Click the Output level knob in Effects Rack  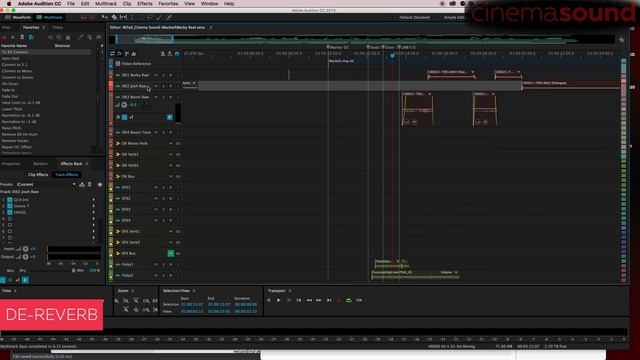(x=25, y=257)
